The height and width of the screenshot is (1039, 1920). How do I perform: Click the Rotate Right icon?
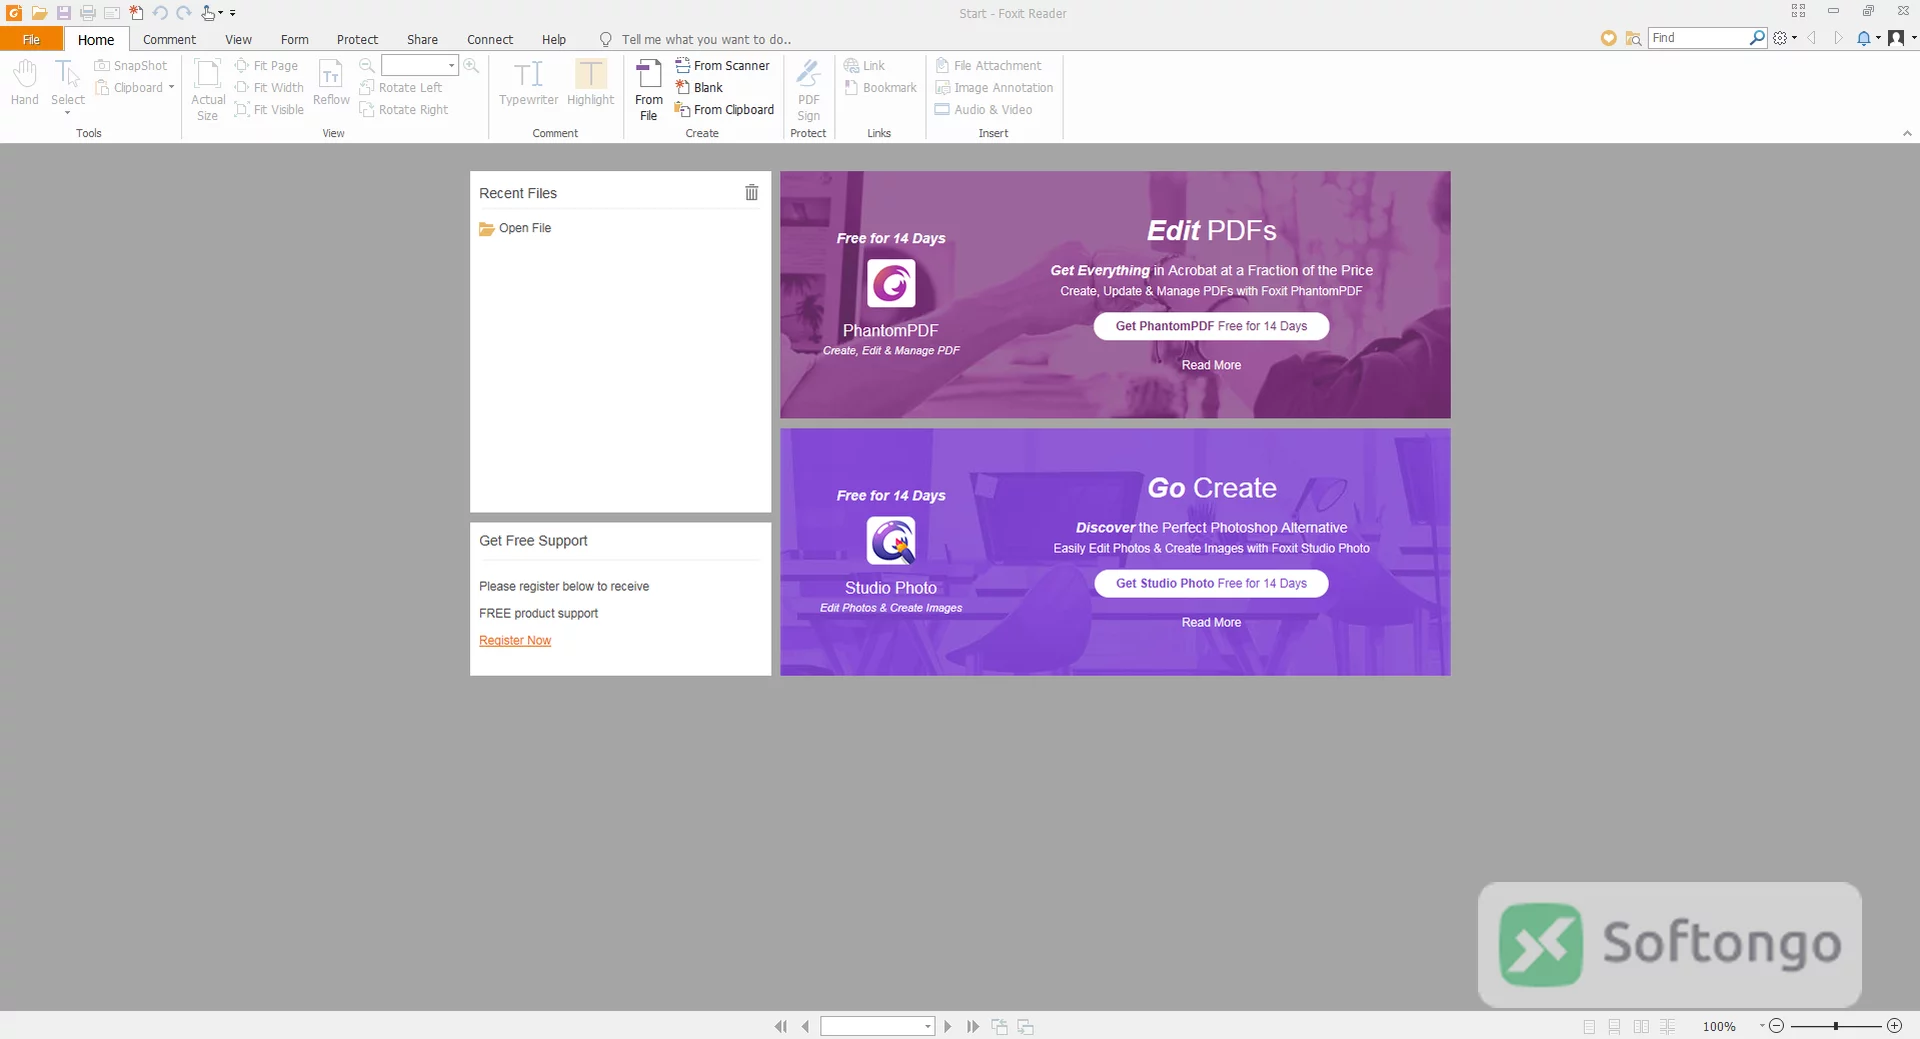pos(367,109)
